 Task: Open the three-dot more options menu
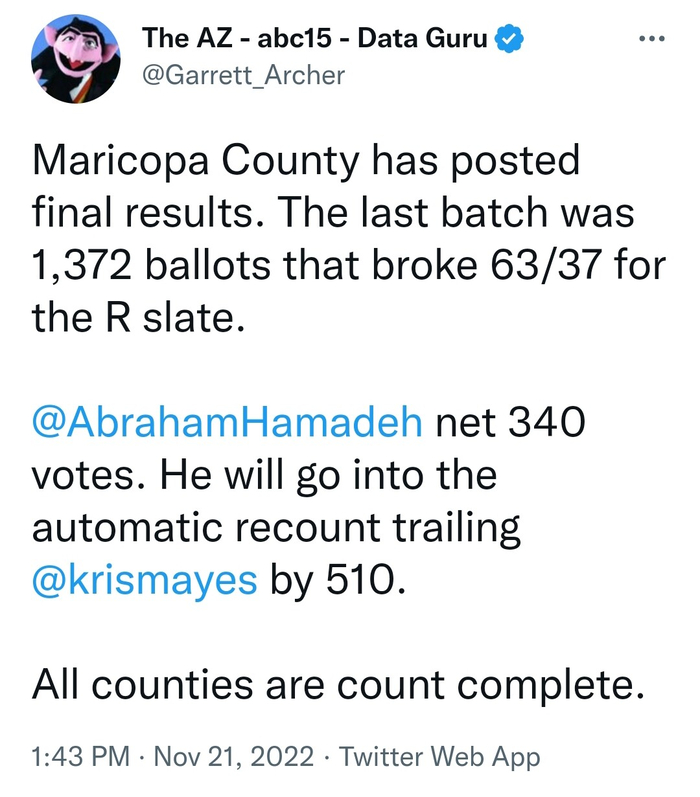(650, 40)
